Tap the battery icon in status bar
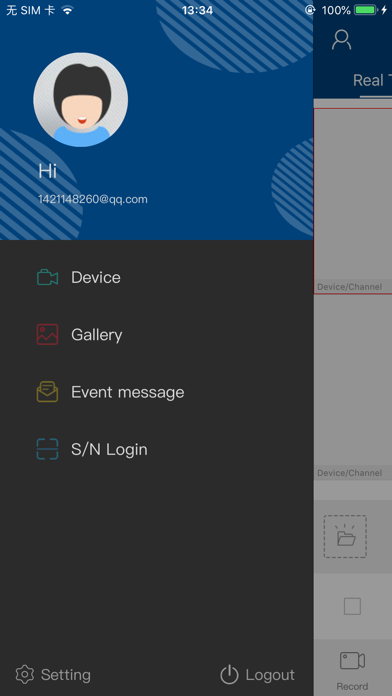The width and height of the screenshot is (392, 696). click(366, 10)
